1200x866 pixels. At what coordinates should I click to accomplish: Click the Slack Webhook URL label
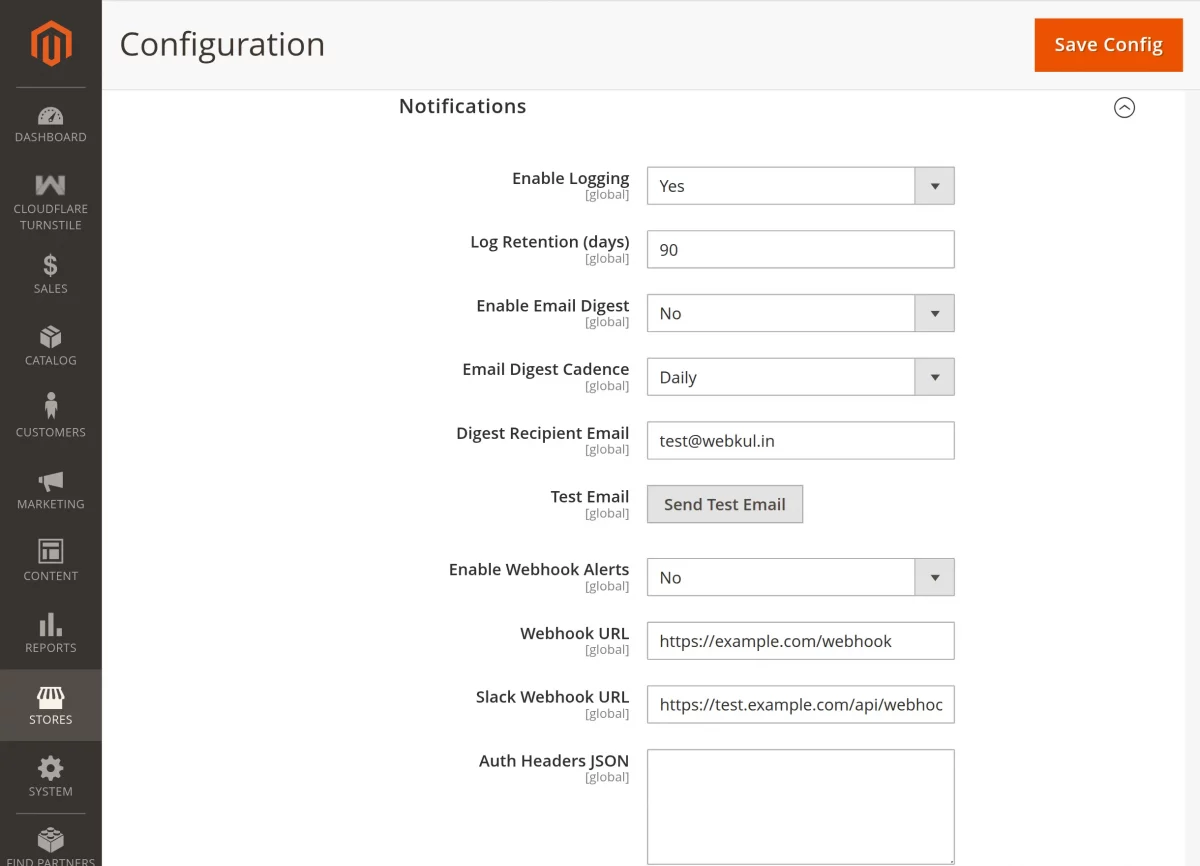[x=553, y=697]
